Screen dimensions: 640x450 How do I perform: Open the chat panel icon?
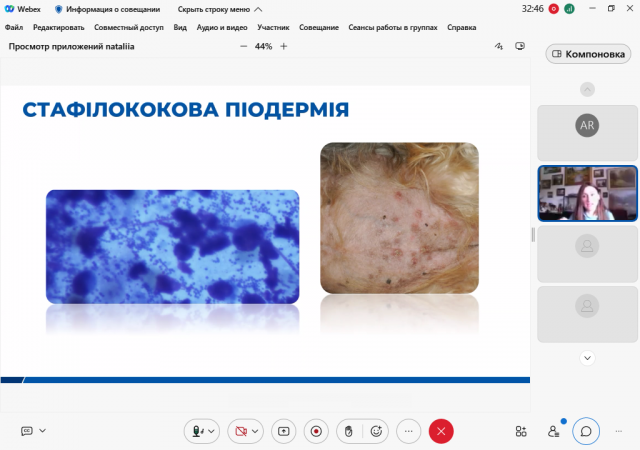click(586, 431)
